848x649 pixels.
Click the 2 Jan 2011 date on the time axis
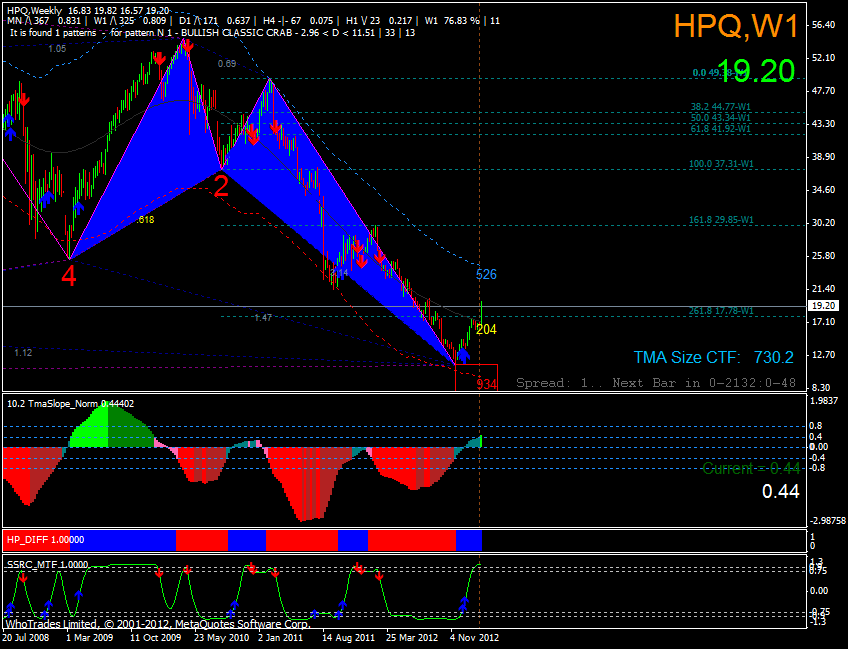pyautogui.click(x=280, y=638)
